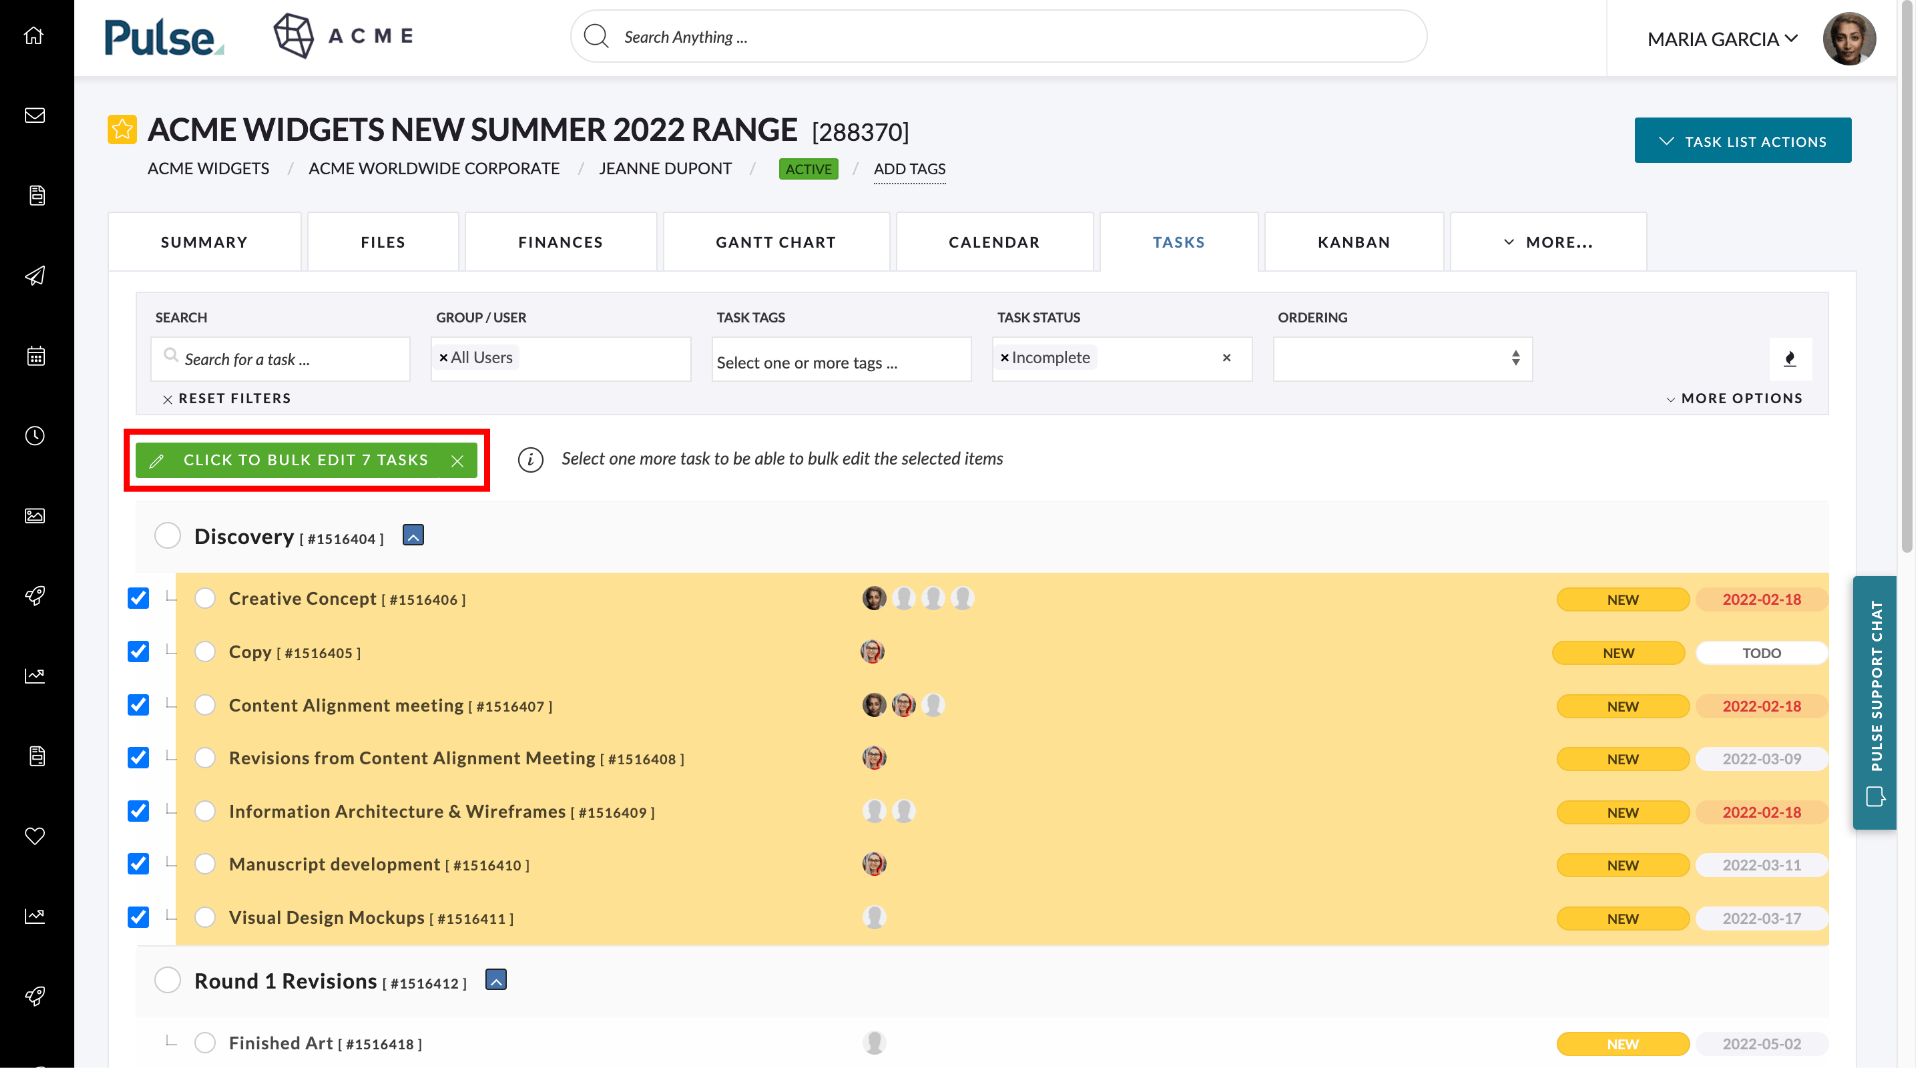Open the mail envelope icon in sidebar
1920x1068 pixels.
click(x=35, y=116)
